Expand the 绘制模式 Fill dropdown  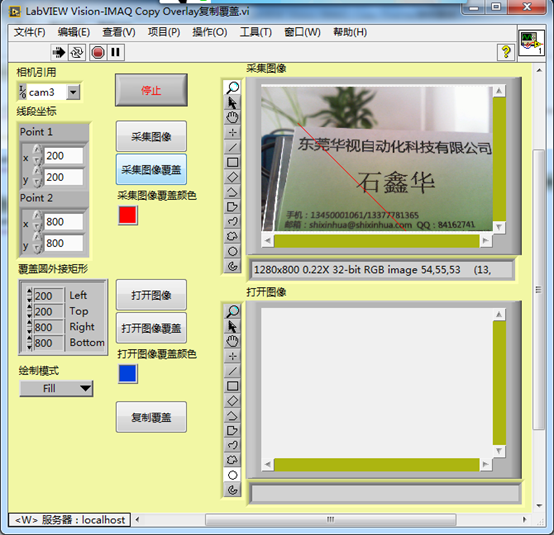(56, 389)
